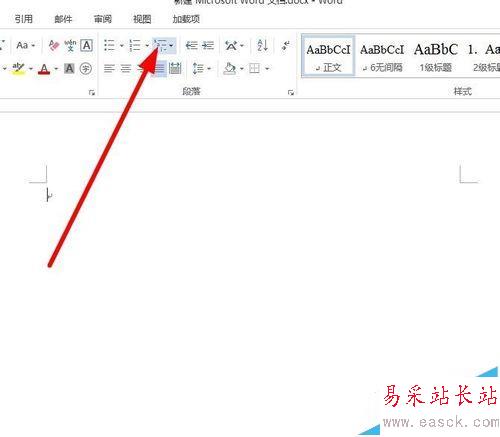Expand the font color dropdown arrow

coord(56,69)
